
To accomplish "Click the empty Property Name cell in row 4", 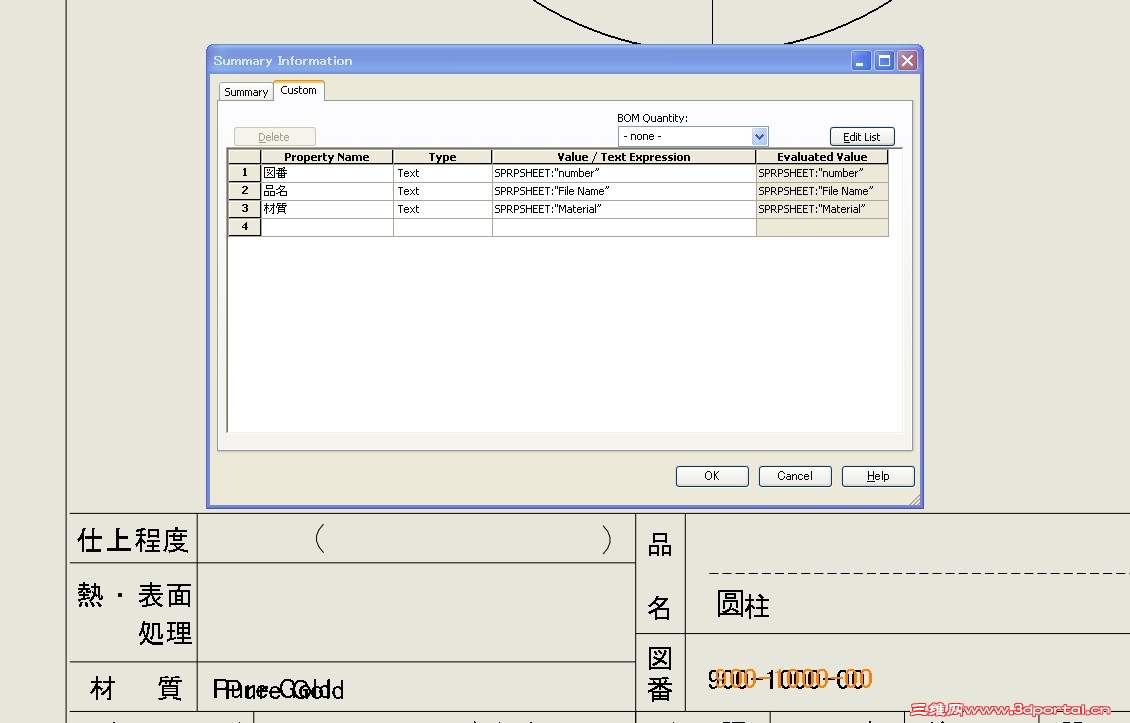I will [x=327, y=227].
